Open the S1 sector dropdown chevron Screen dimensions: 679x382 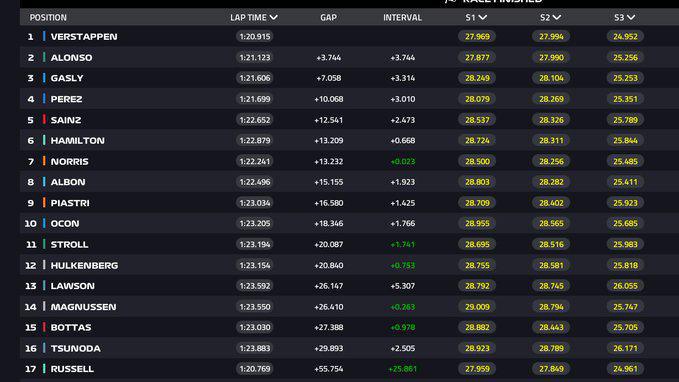[x=483, y=18]
